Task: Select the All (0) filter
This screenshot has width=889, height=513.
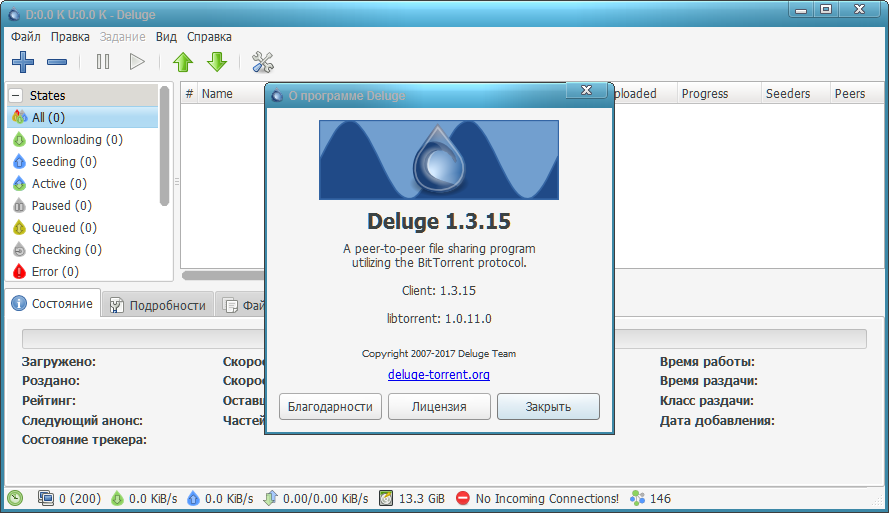Action: 83,117
